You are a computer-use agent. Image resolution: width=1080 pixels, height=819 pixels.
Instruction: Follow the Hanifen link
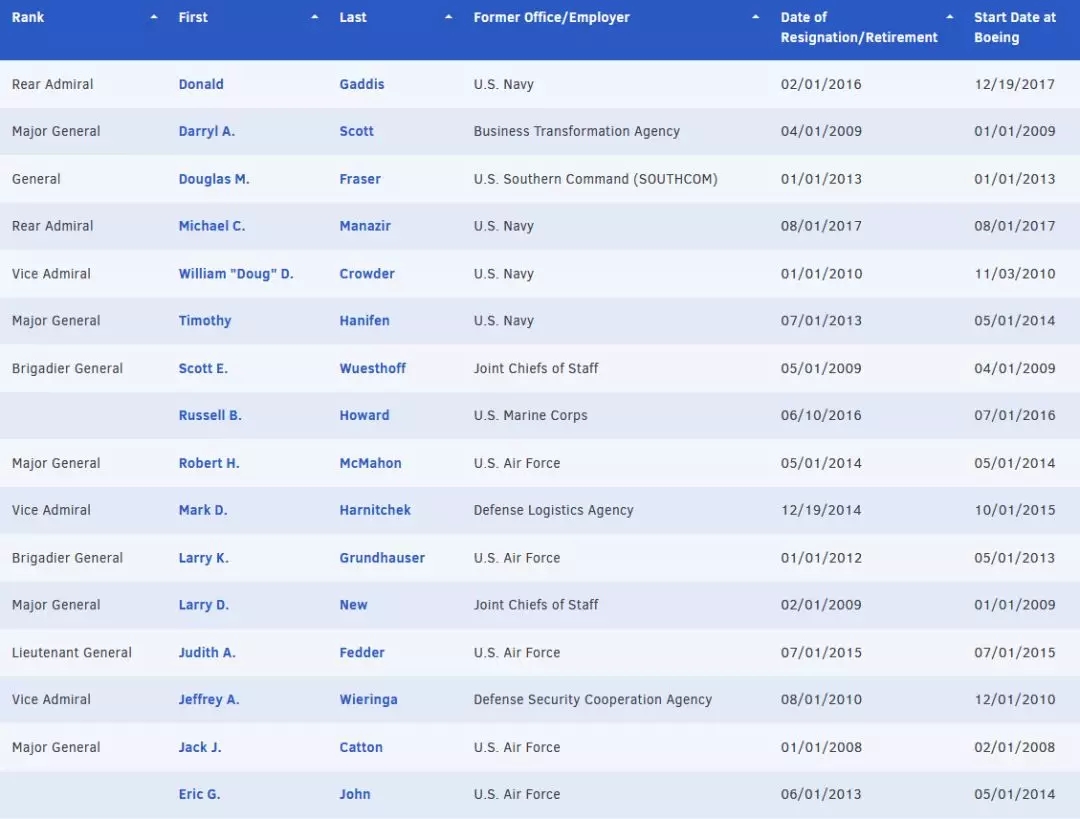pyautogui.click(x=364, y=321)
